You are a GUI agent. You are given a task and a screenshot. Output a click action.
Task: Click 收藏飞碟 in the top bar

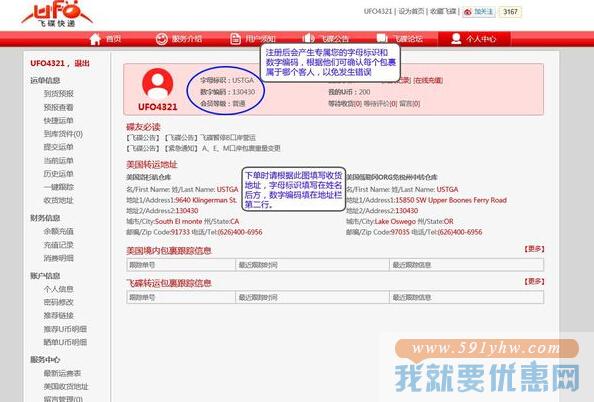coord(442,11)
